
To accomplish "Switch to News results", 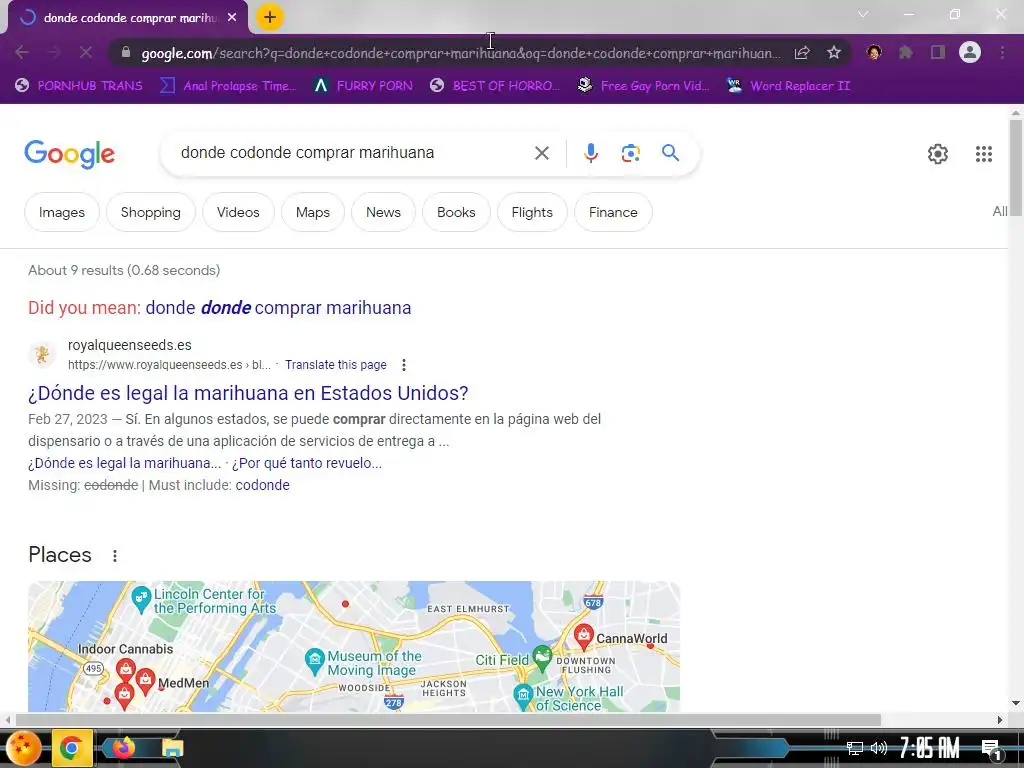I will pos(383,212).
